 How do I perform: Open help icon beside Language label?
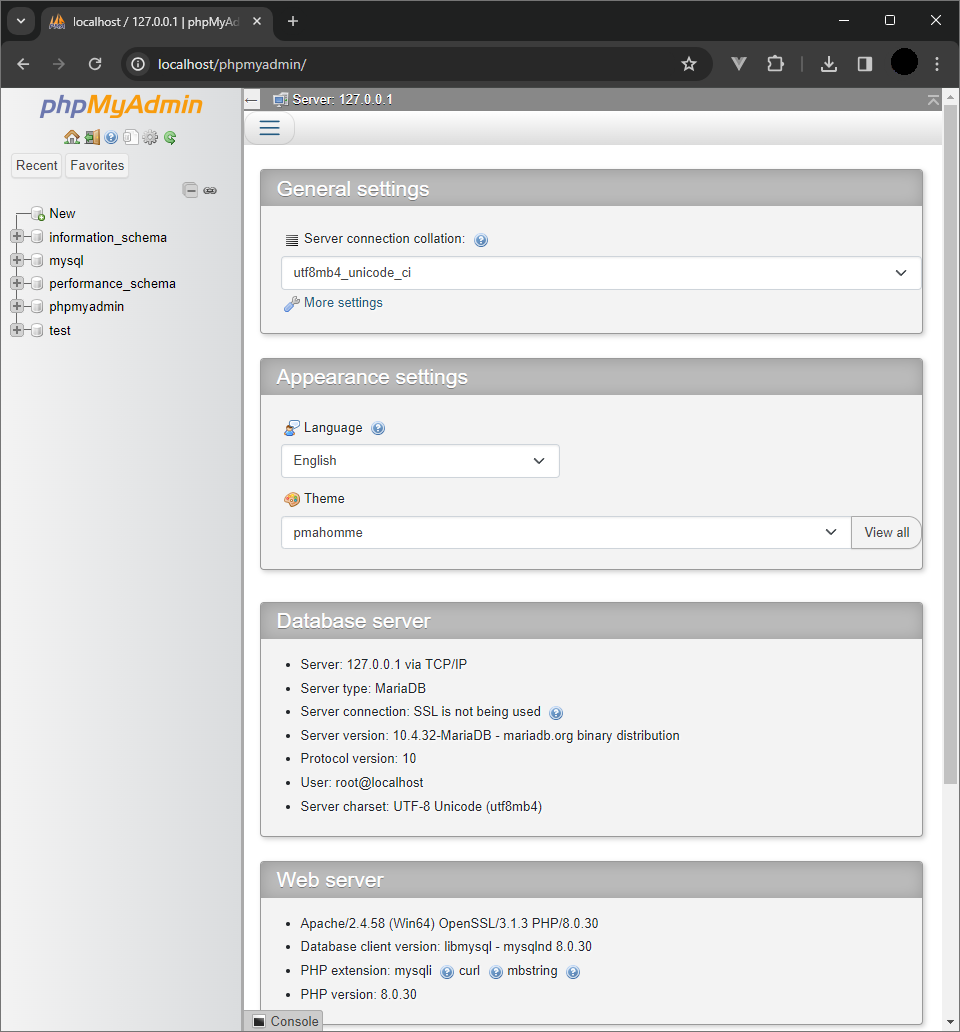tap(378, 428)
